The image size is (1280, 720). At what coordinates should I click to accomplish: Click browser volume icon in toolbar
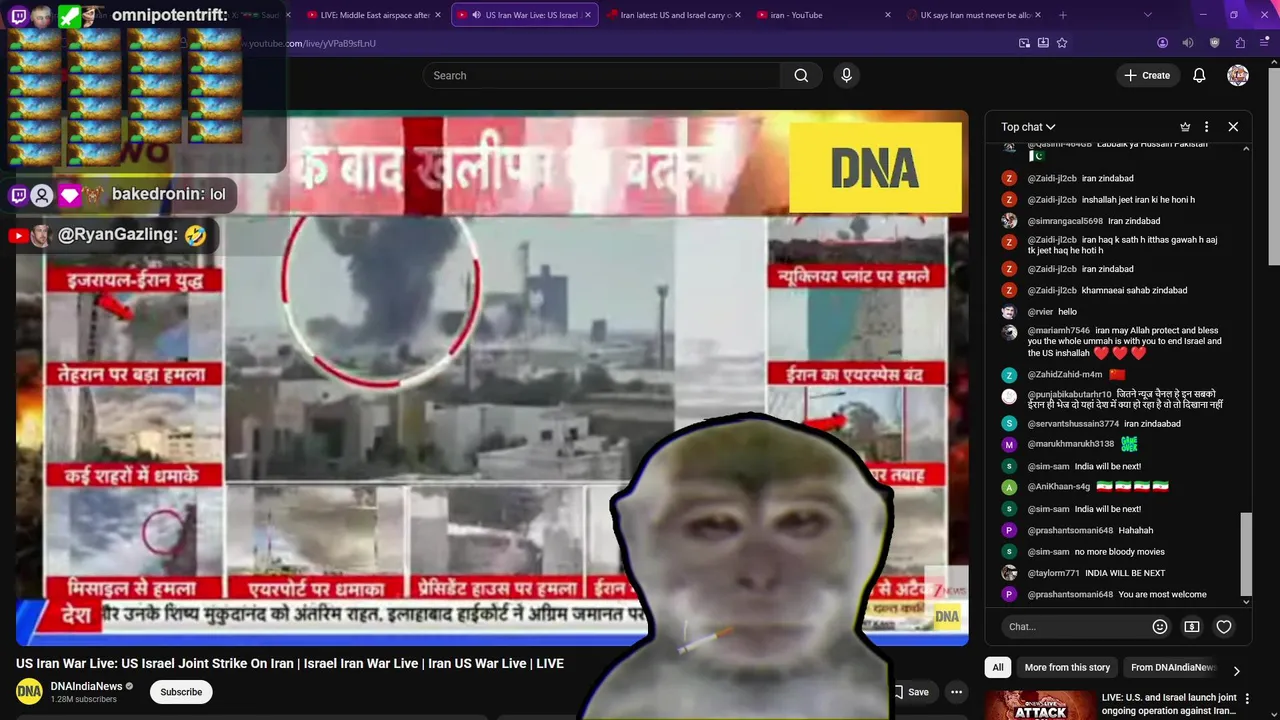(1188, 43)
